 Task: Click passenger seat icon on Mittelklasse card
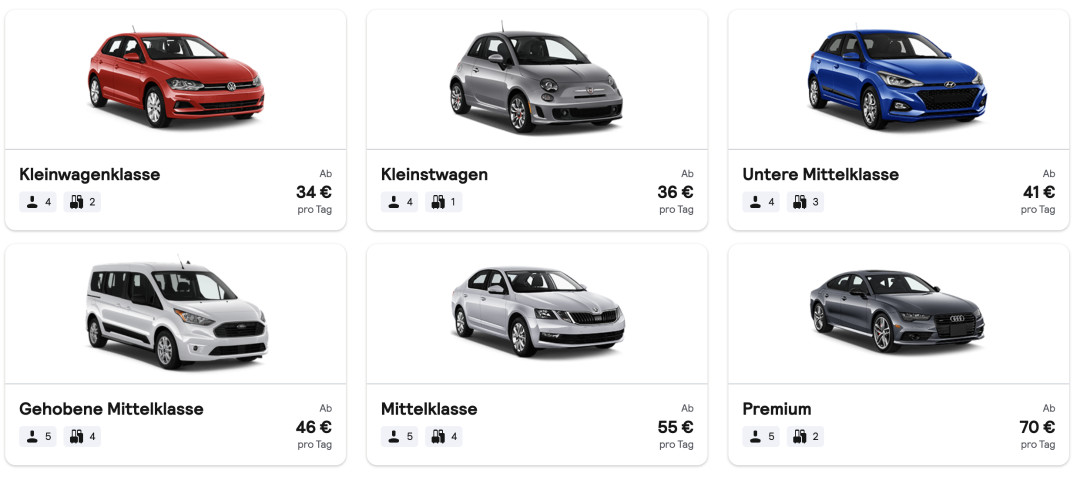tap(394, 437)
